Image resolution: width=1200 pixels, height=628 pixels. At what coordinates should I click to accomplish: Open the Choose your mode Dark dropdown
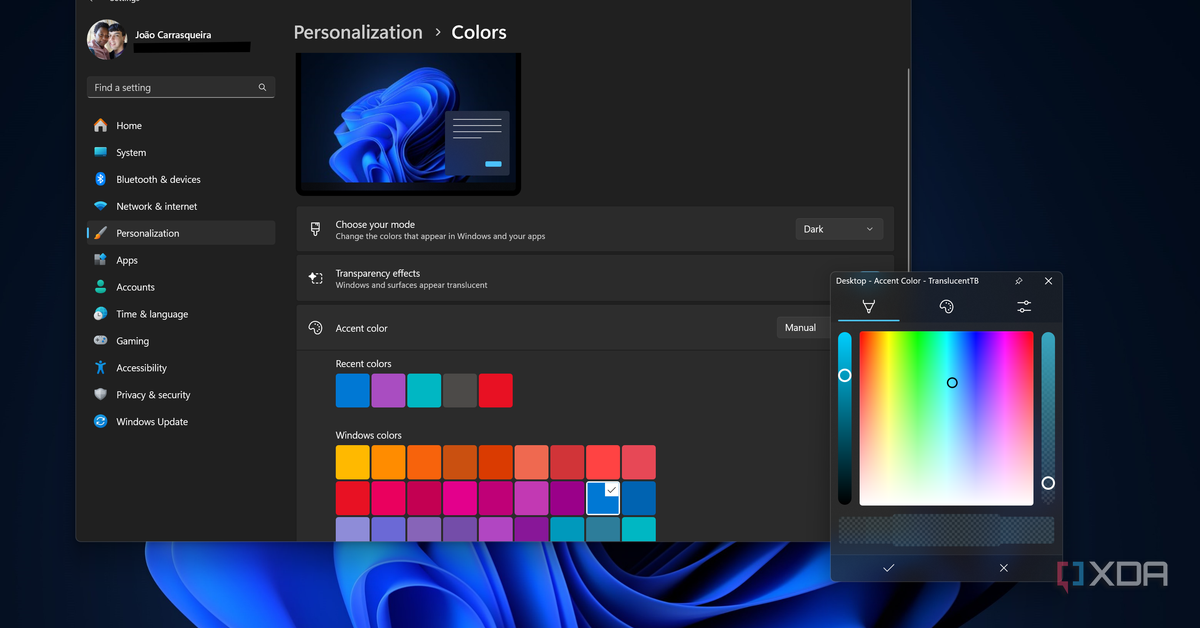[x=839, y=229]
